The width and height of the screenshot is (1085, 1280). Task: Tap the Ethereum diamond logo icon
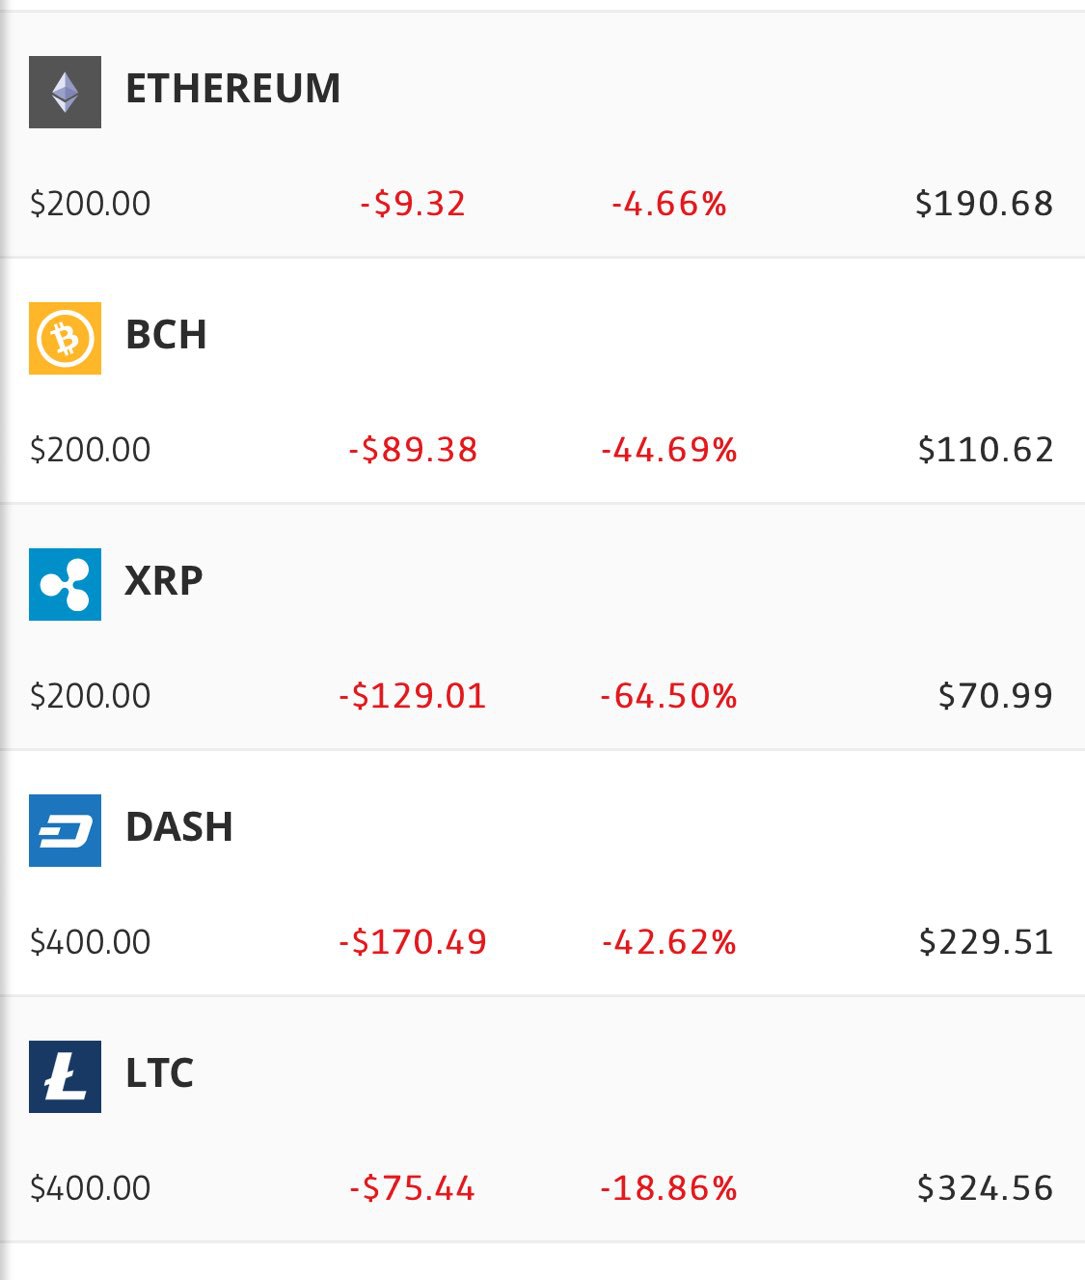click(65, 92)
